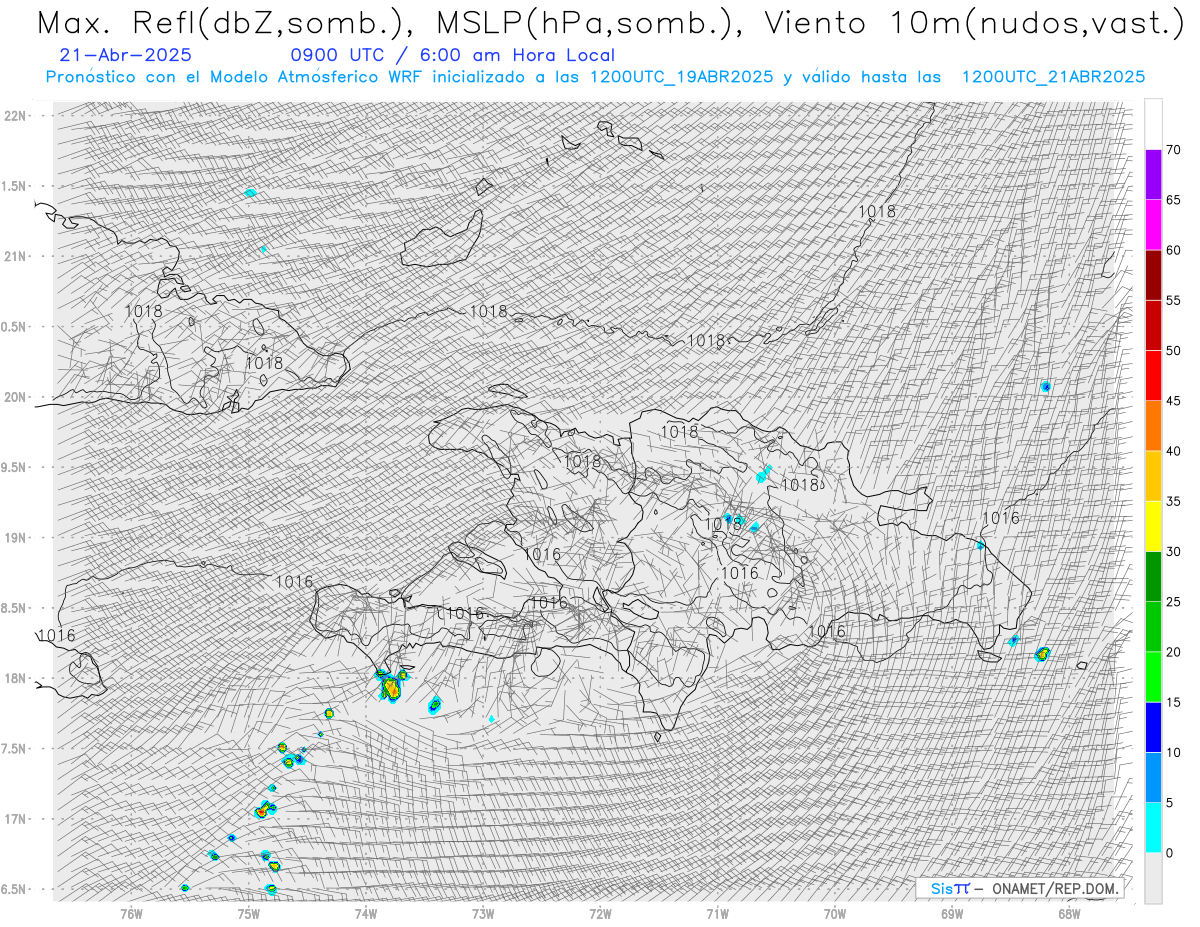
Task: Click the map title 'Max. Refl(dbZ,somb.)'
Action: coord(223,24)
